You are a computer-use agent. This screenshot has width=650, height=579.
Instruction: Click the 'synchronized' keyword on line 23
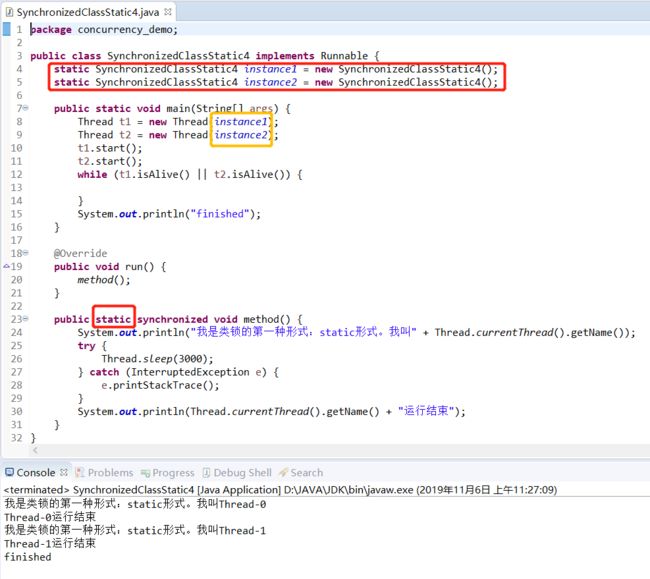pos(172,319)
